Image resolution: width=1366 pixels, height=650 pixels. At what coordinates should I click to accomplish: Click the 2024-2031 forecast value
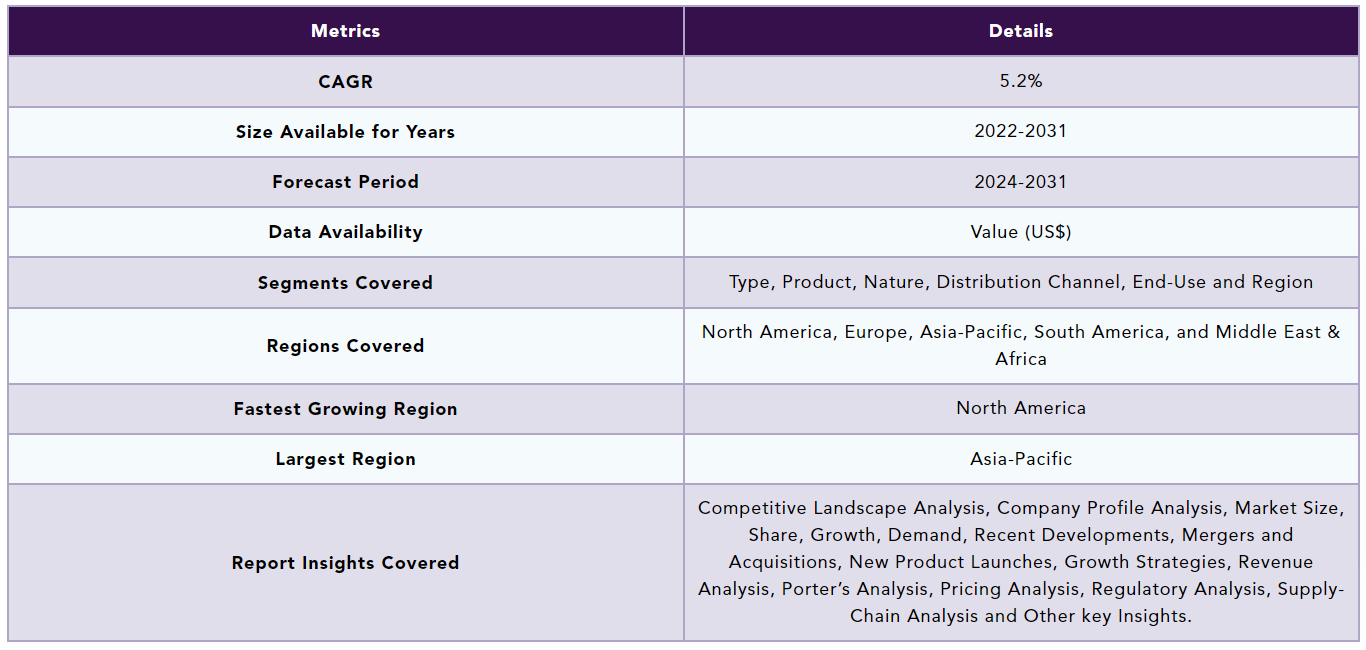(x=1020, y=182)
